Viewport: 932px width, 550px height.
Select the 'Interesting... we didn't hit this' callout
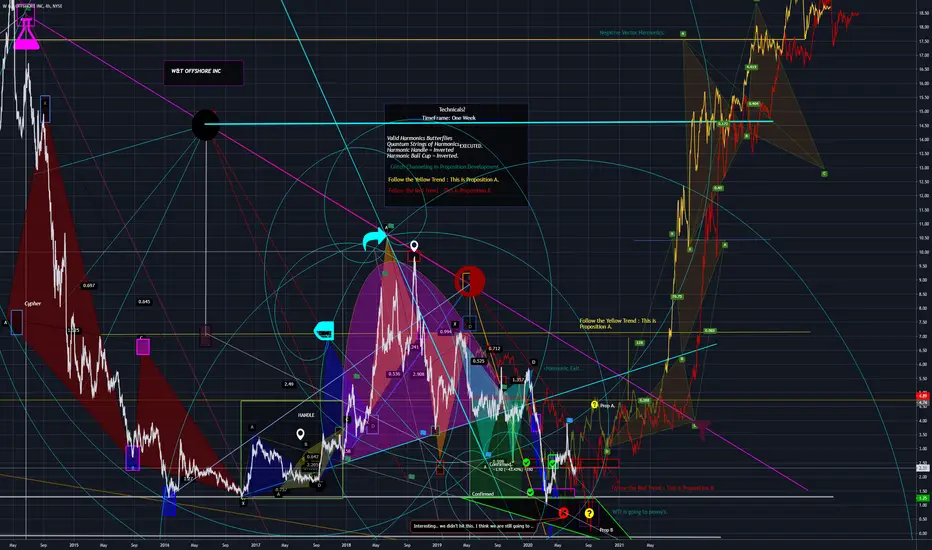(473, 526)
